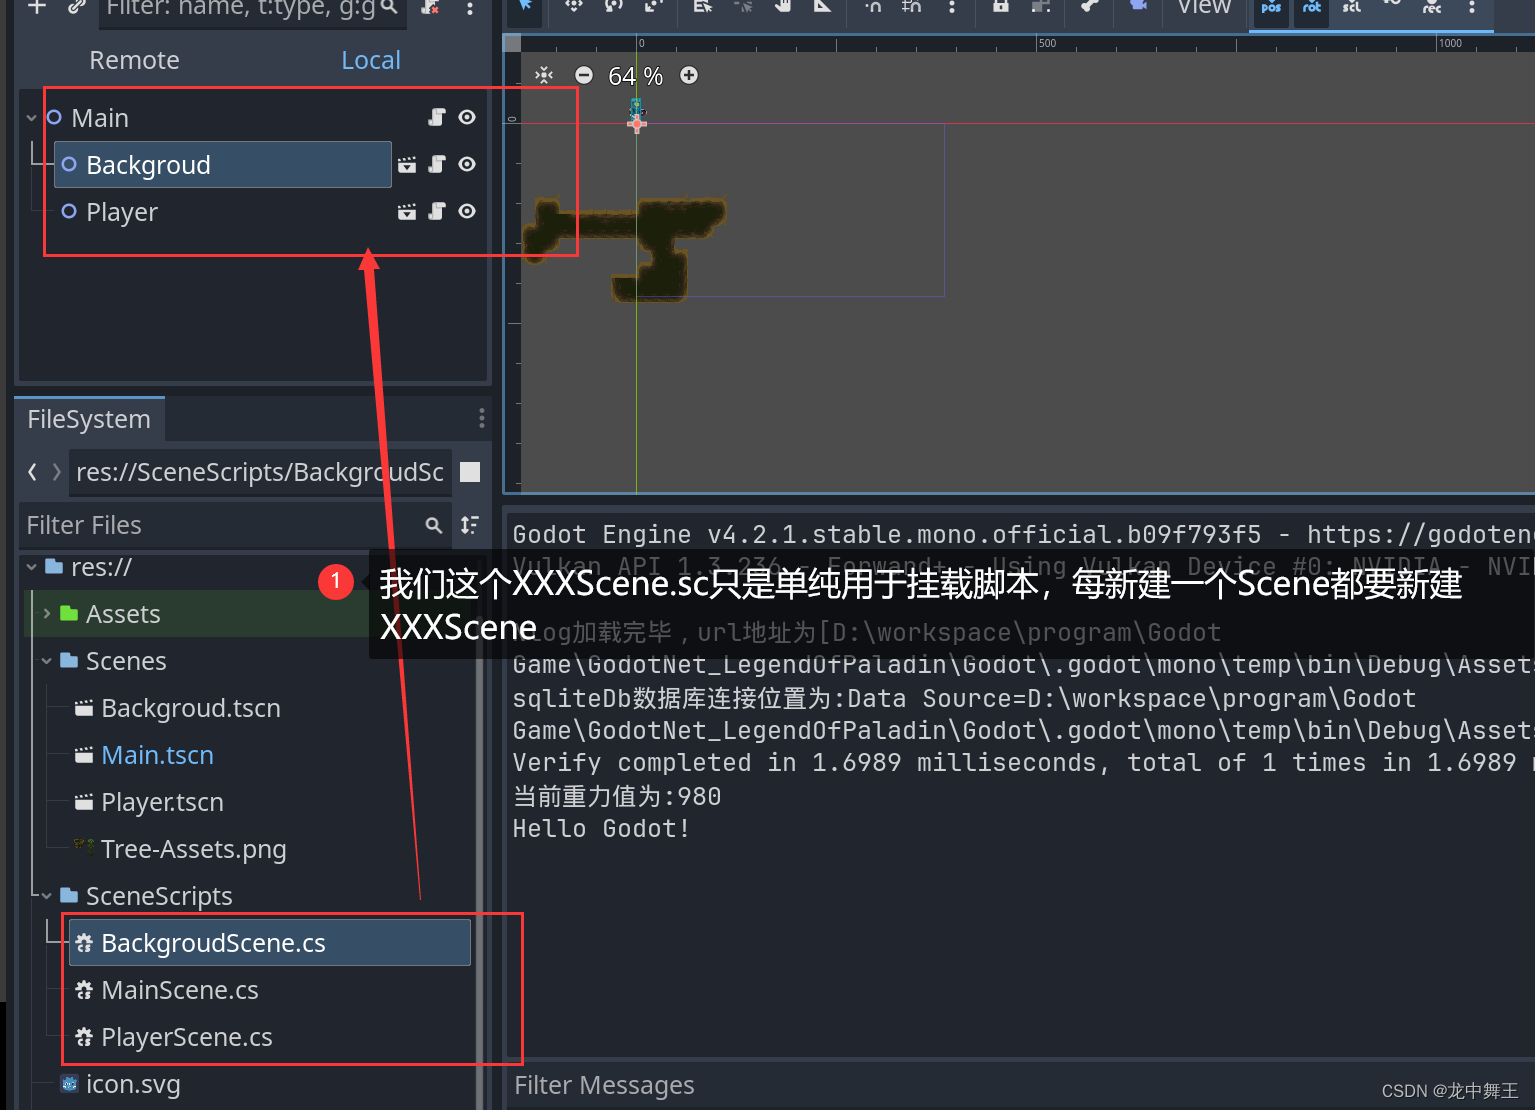
Task: Open the skeleton bone options icon
Action: click(1090, 6)
